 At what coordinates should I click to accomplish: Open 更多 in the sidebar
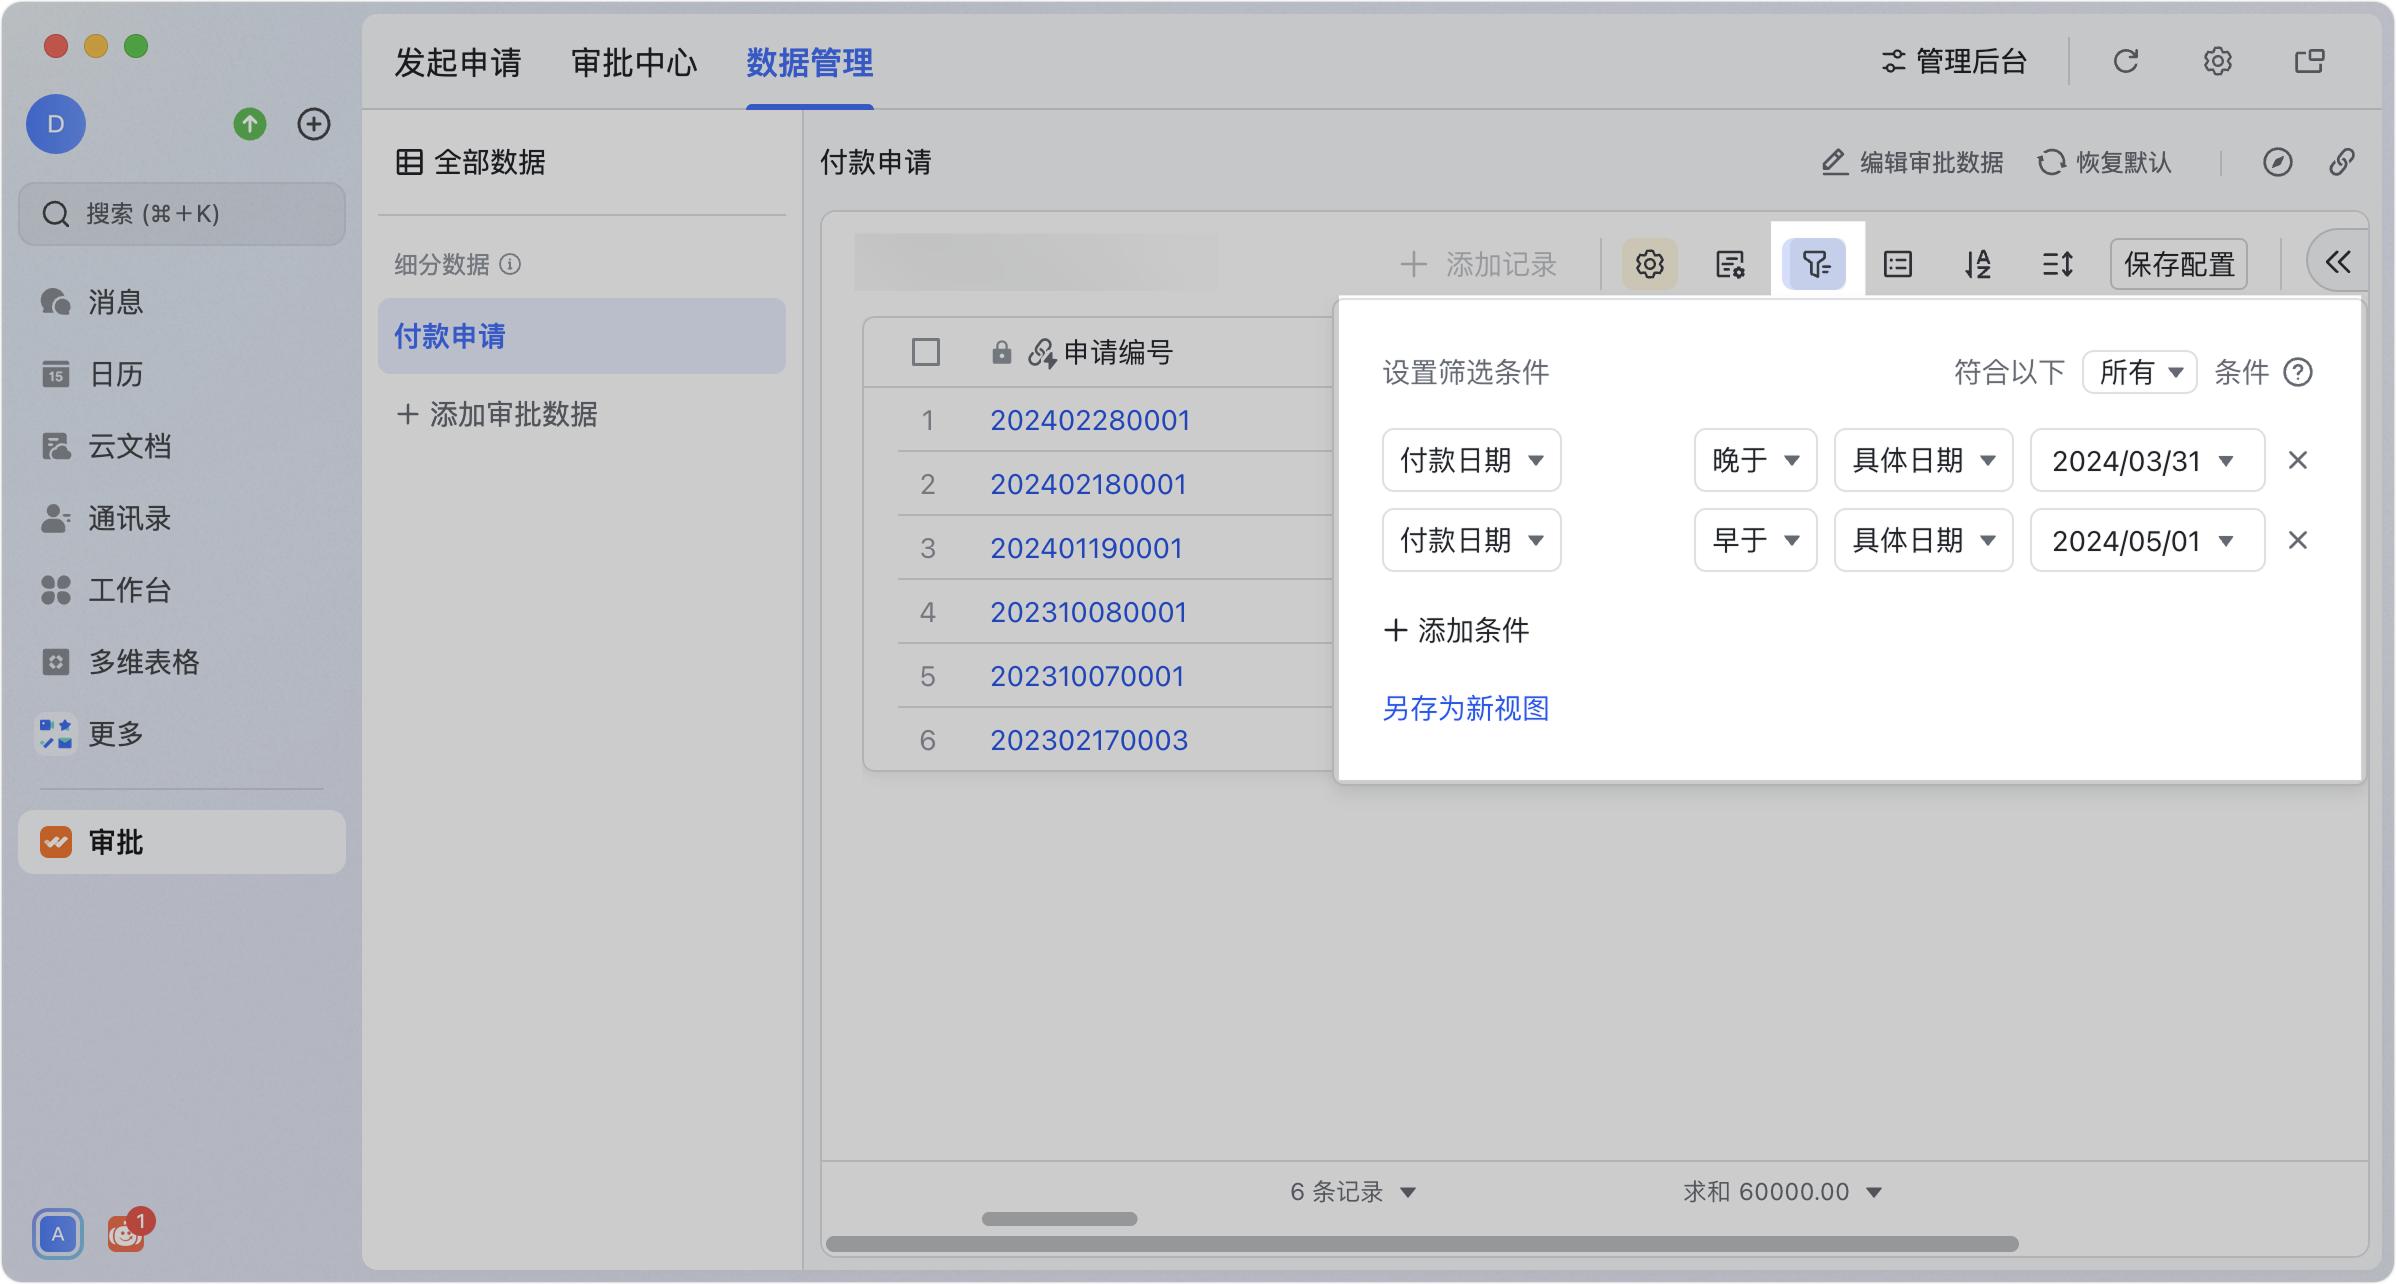point(182,734)
